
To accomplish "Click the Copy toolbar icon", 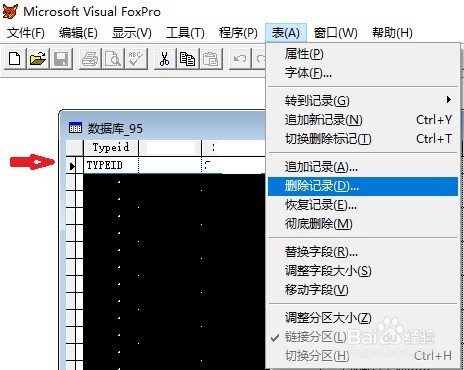I will click(188, 59).
